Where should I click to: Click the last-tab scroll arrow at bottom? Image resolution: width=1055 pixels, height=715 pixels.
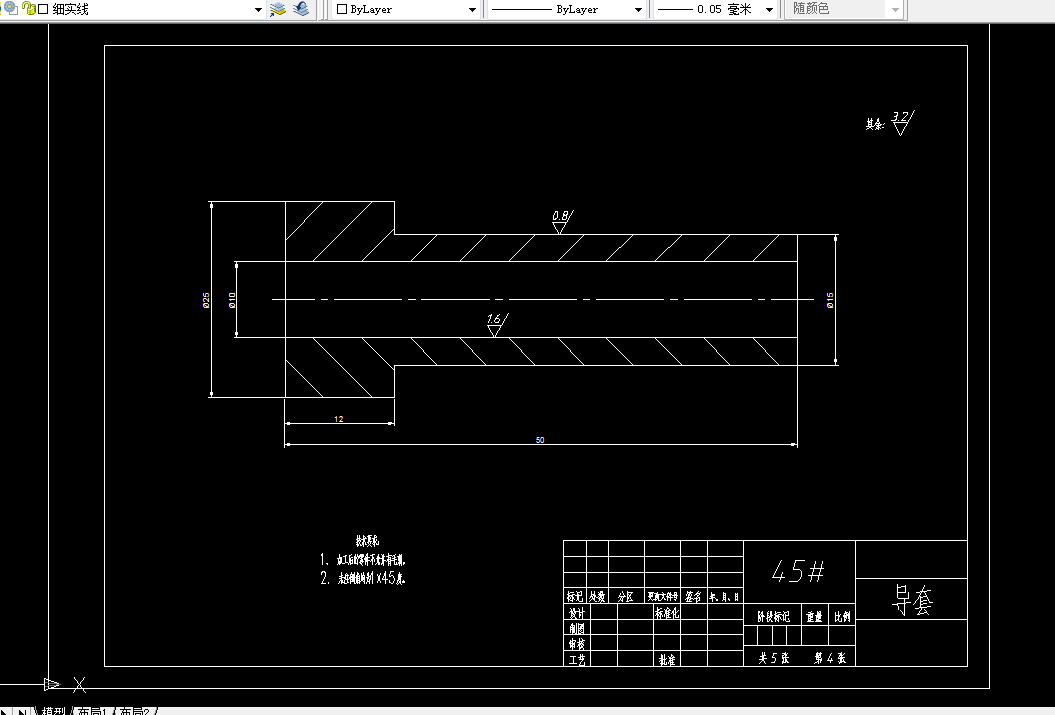tap(23, 711)
